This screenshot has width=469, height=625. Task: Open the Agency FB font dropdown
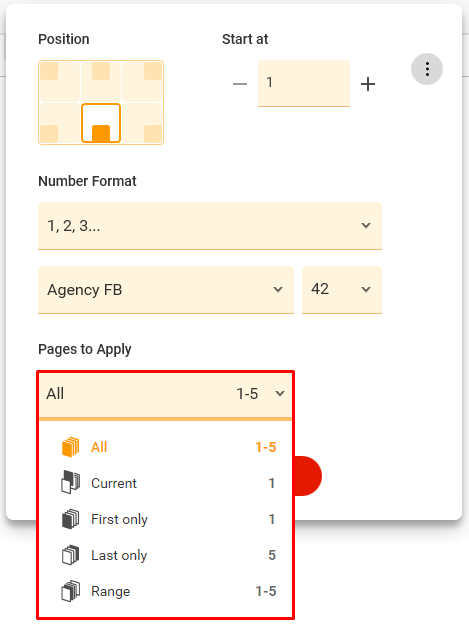coord(166,290)
